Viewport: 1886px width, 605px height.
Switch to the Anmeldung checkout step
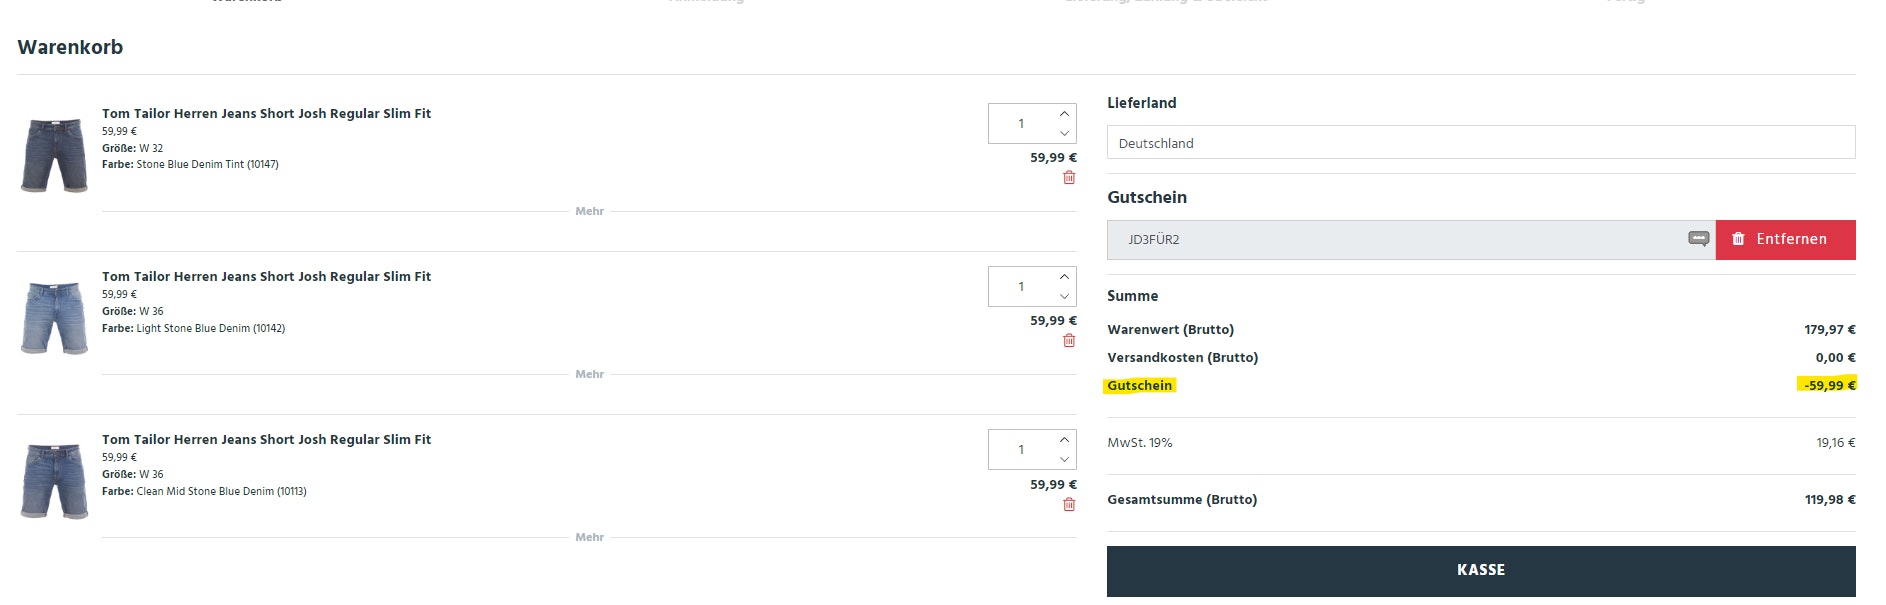[705, 3]
